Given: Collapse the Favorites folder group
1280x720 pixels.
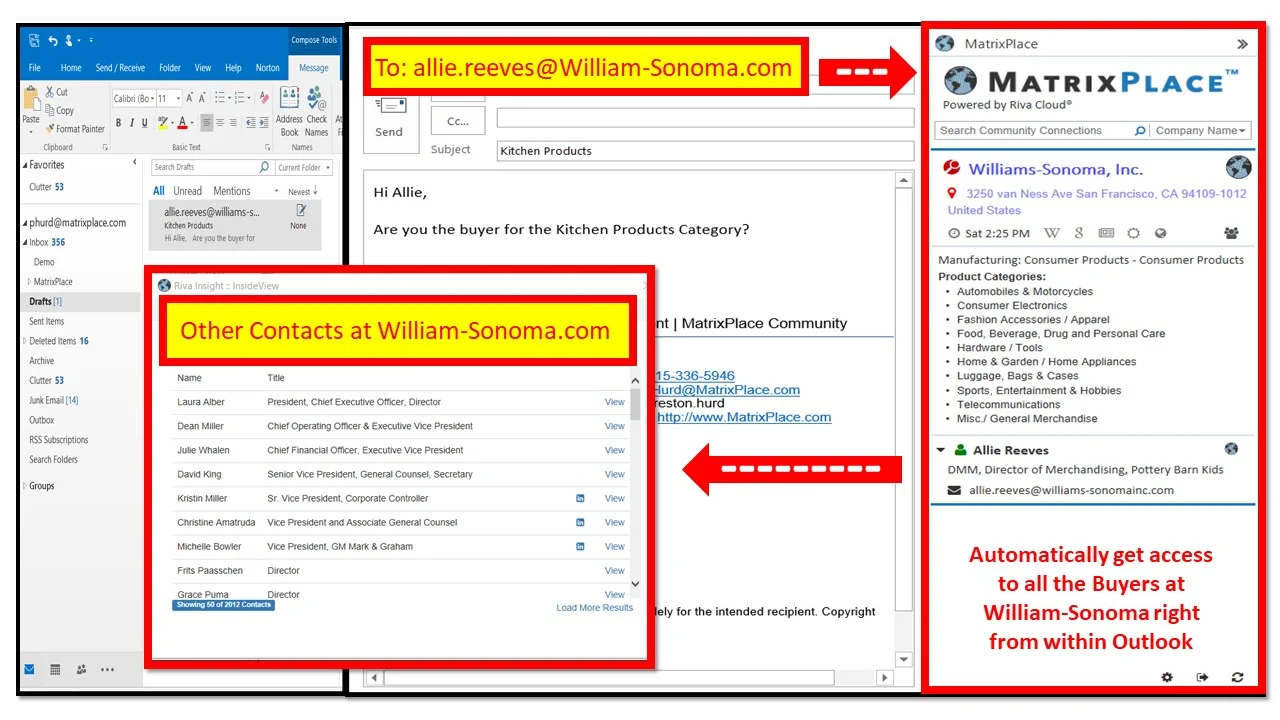Looking at the screenshot, I should pos(25,165).
